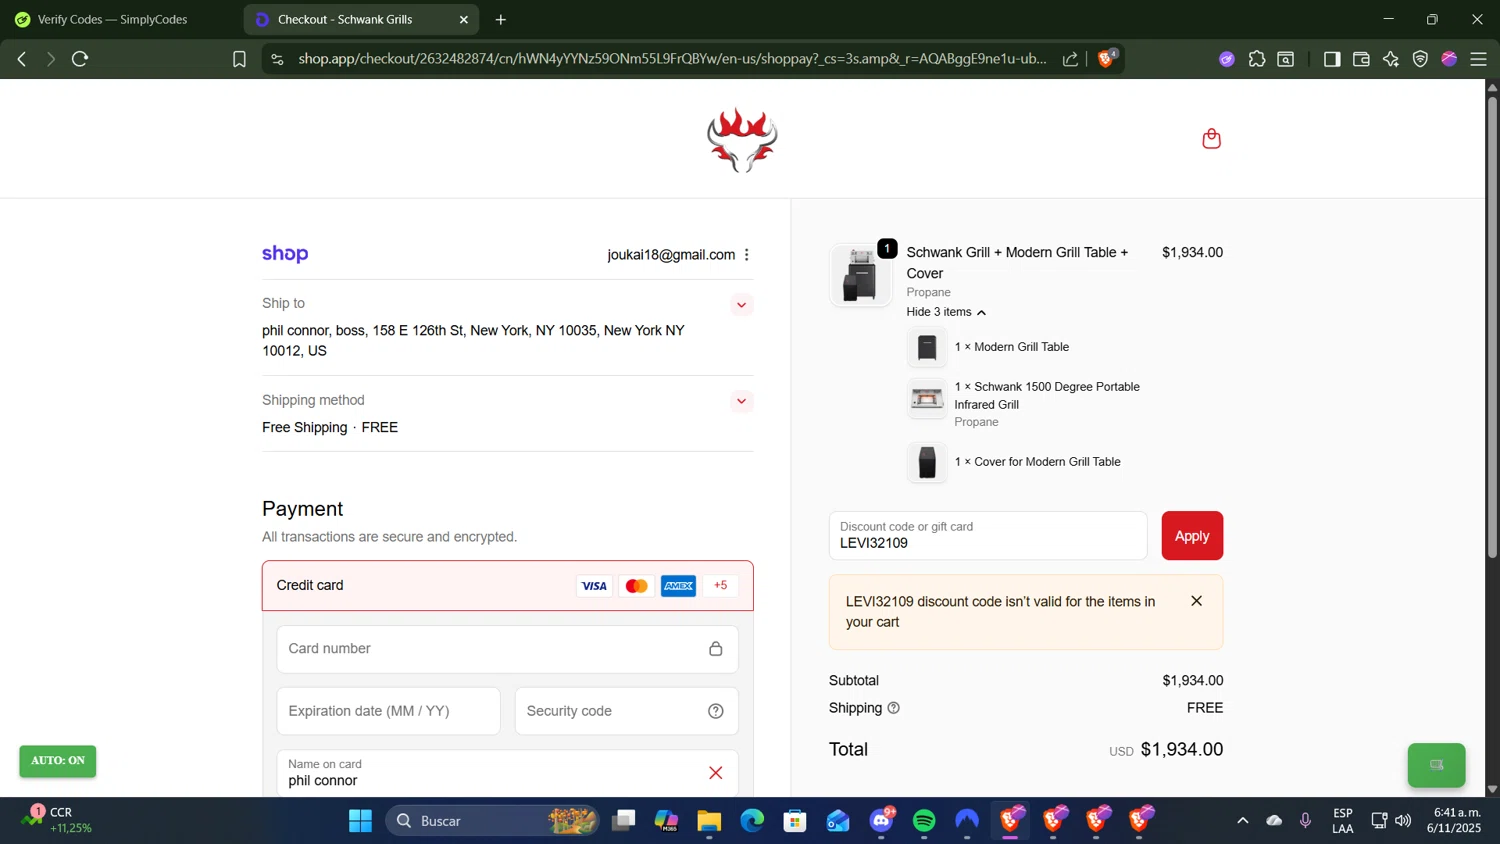The width and height of the screenshot is (1500, 844).
Task: Open Brave Wallet icon
Action: [x=1361, y=59]
